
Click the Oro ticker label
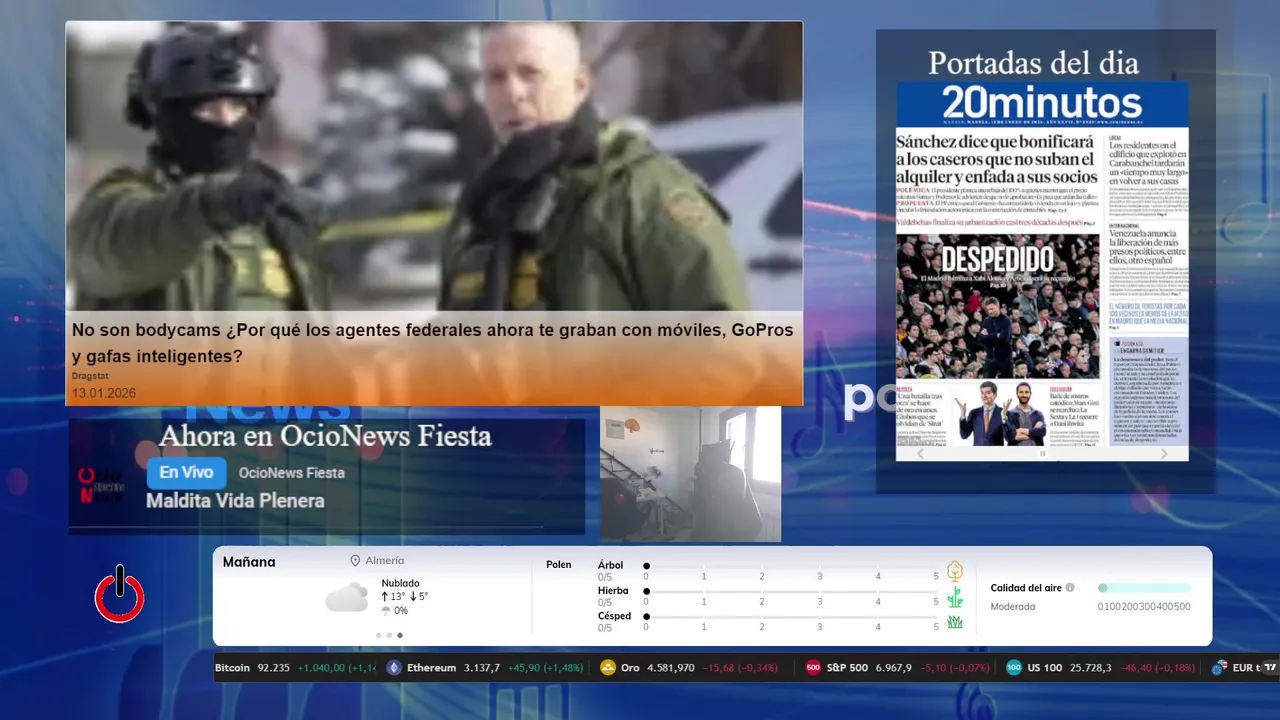pyautogui.click(x=630, y=668)
